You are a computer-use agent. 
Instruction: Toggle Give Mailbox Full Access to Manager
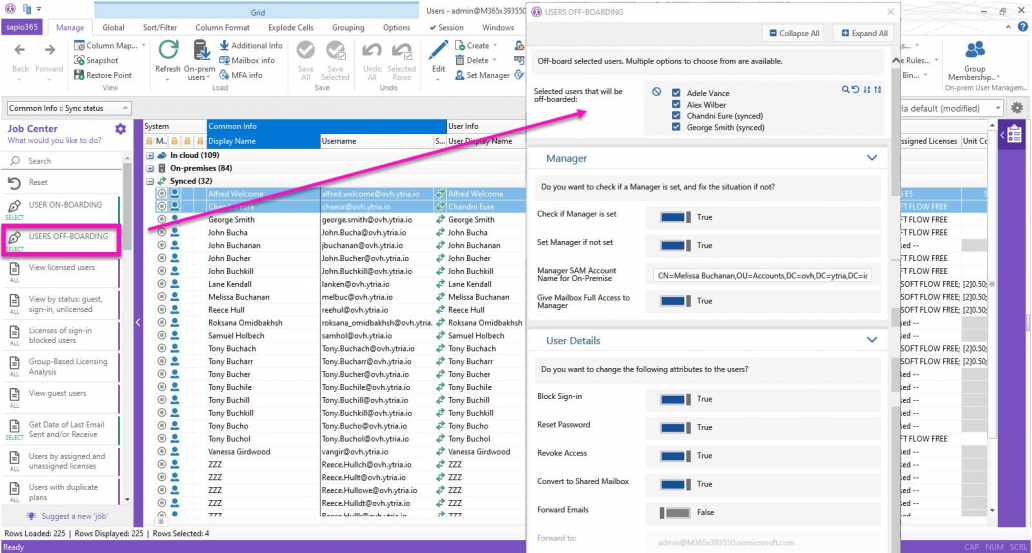tap(676, 301)
